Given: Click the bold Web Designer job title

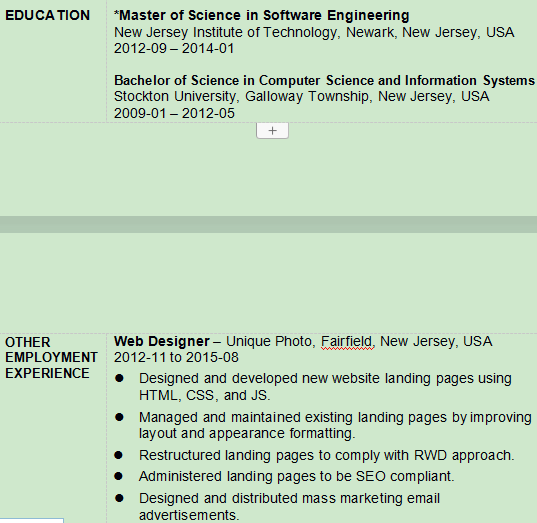Looking at the screenshot, I should [x=162, y=341].
